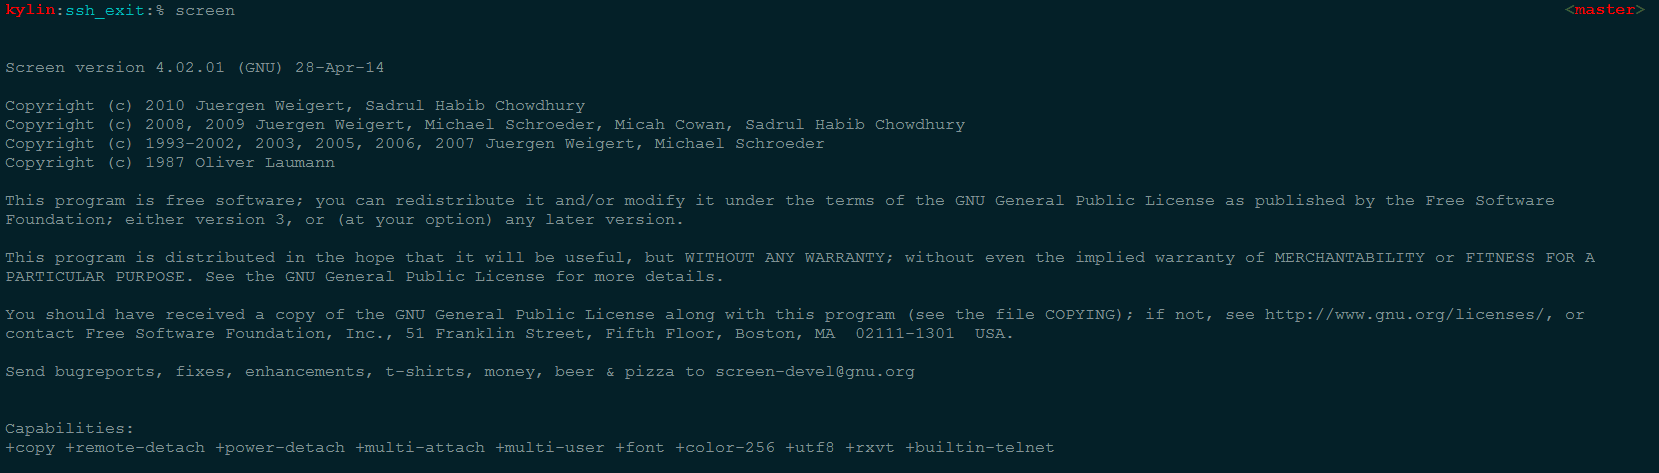Click the +utf8 capability
Image resolution: width=1659 pixels, height=473 pixels.
point(810,447)
